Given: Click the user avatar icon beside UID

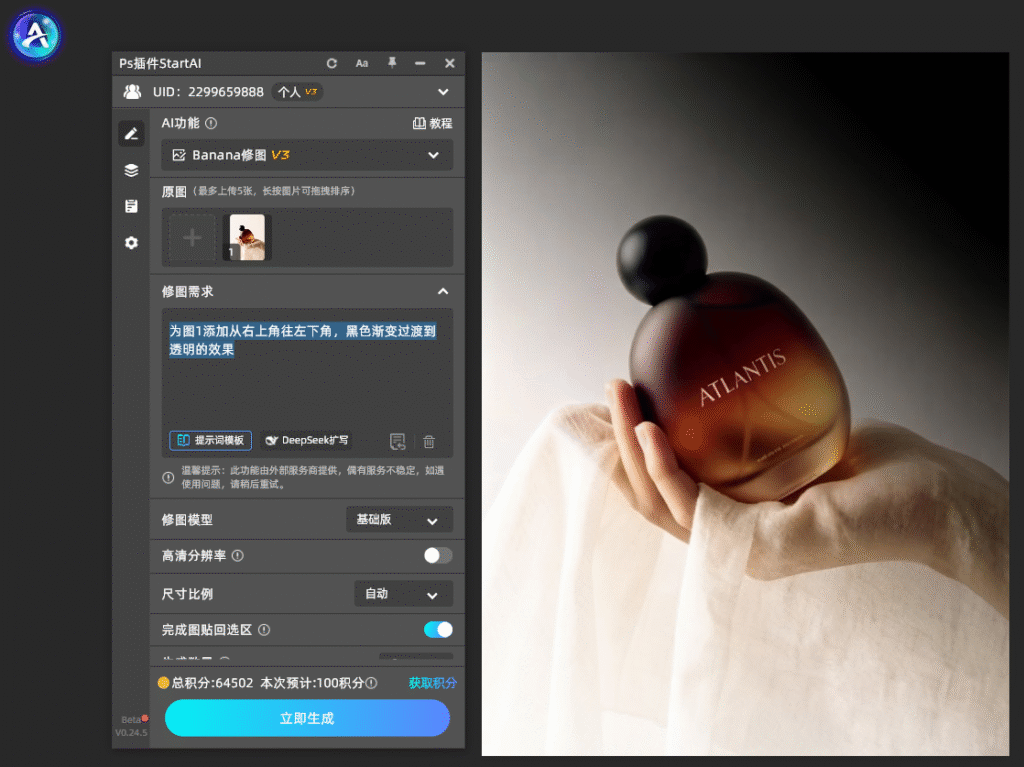Looking at the screenshot, I should click(133, 91).
